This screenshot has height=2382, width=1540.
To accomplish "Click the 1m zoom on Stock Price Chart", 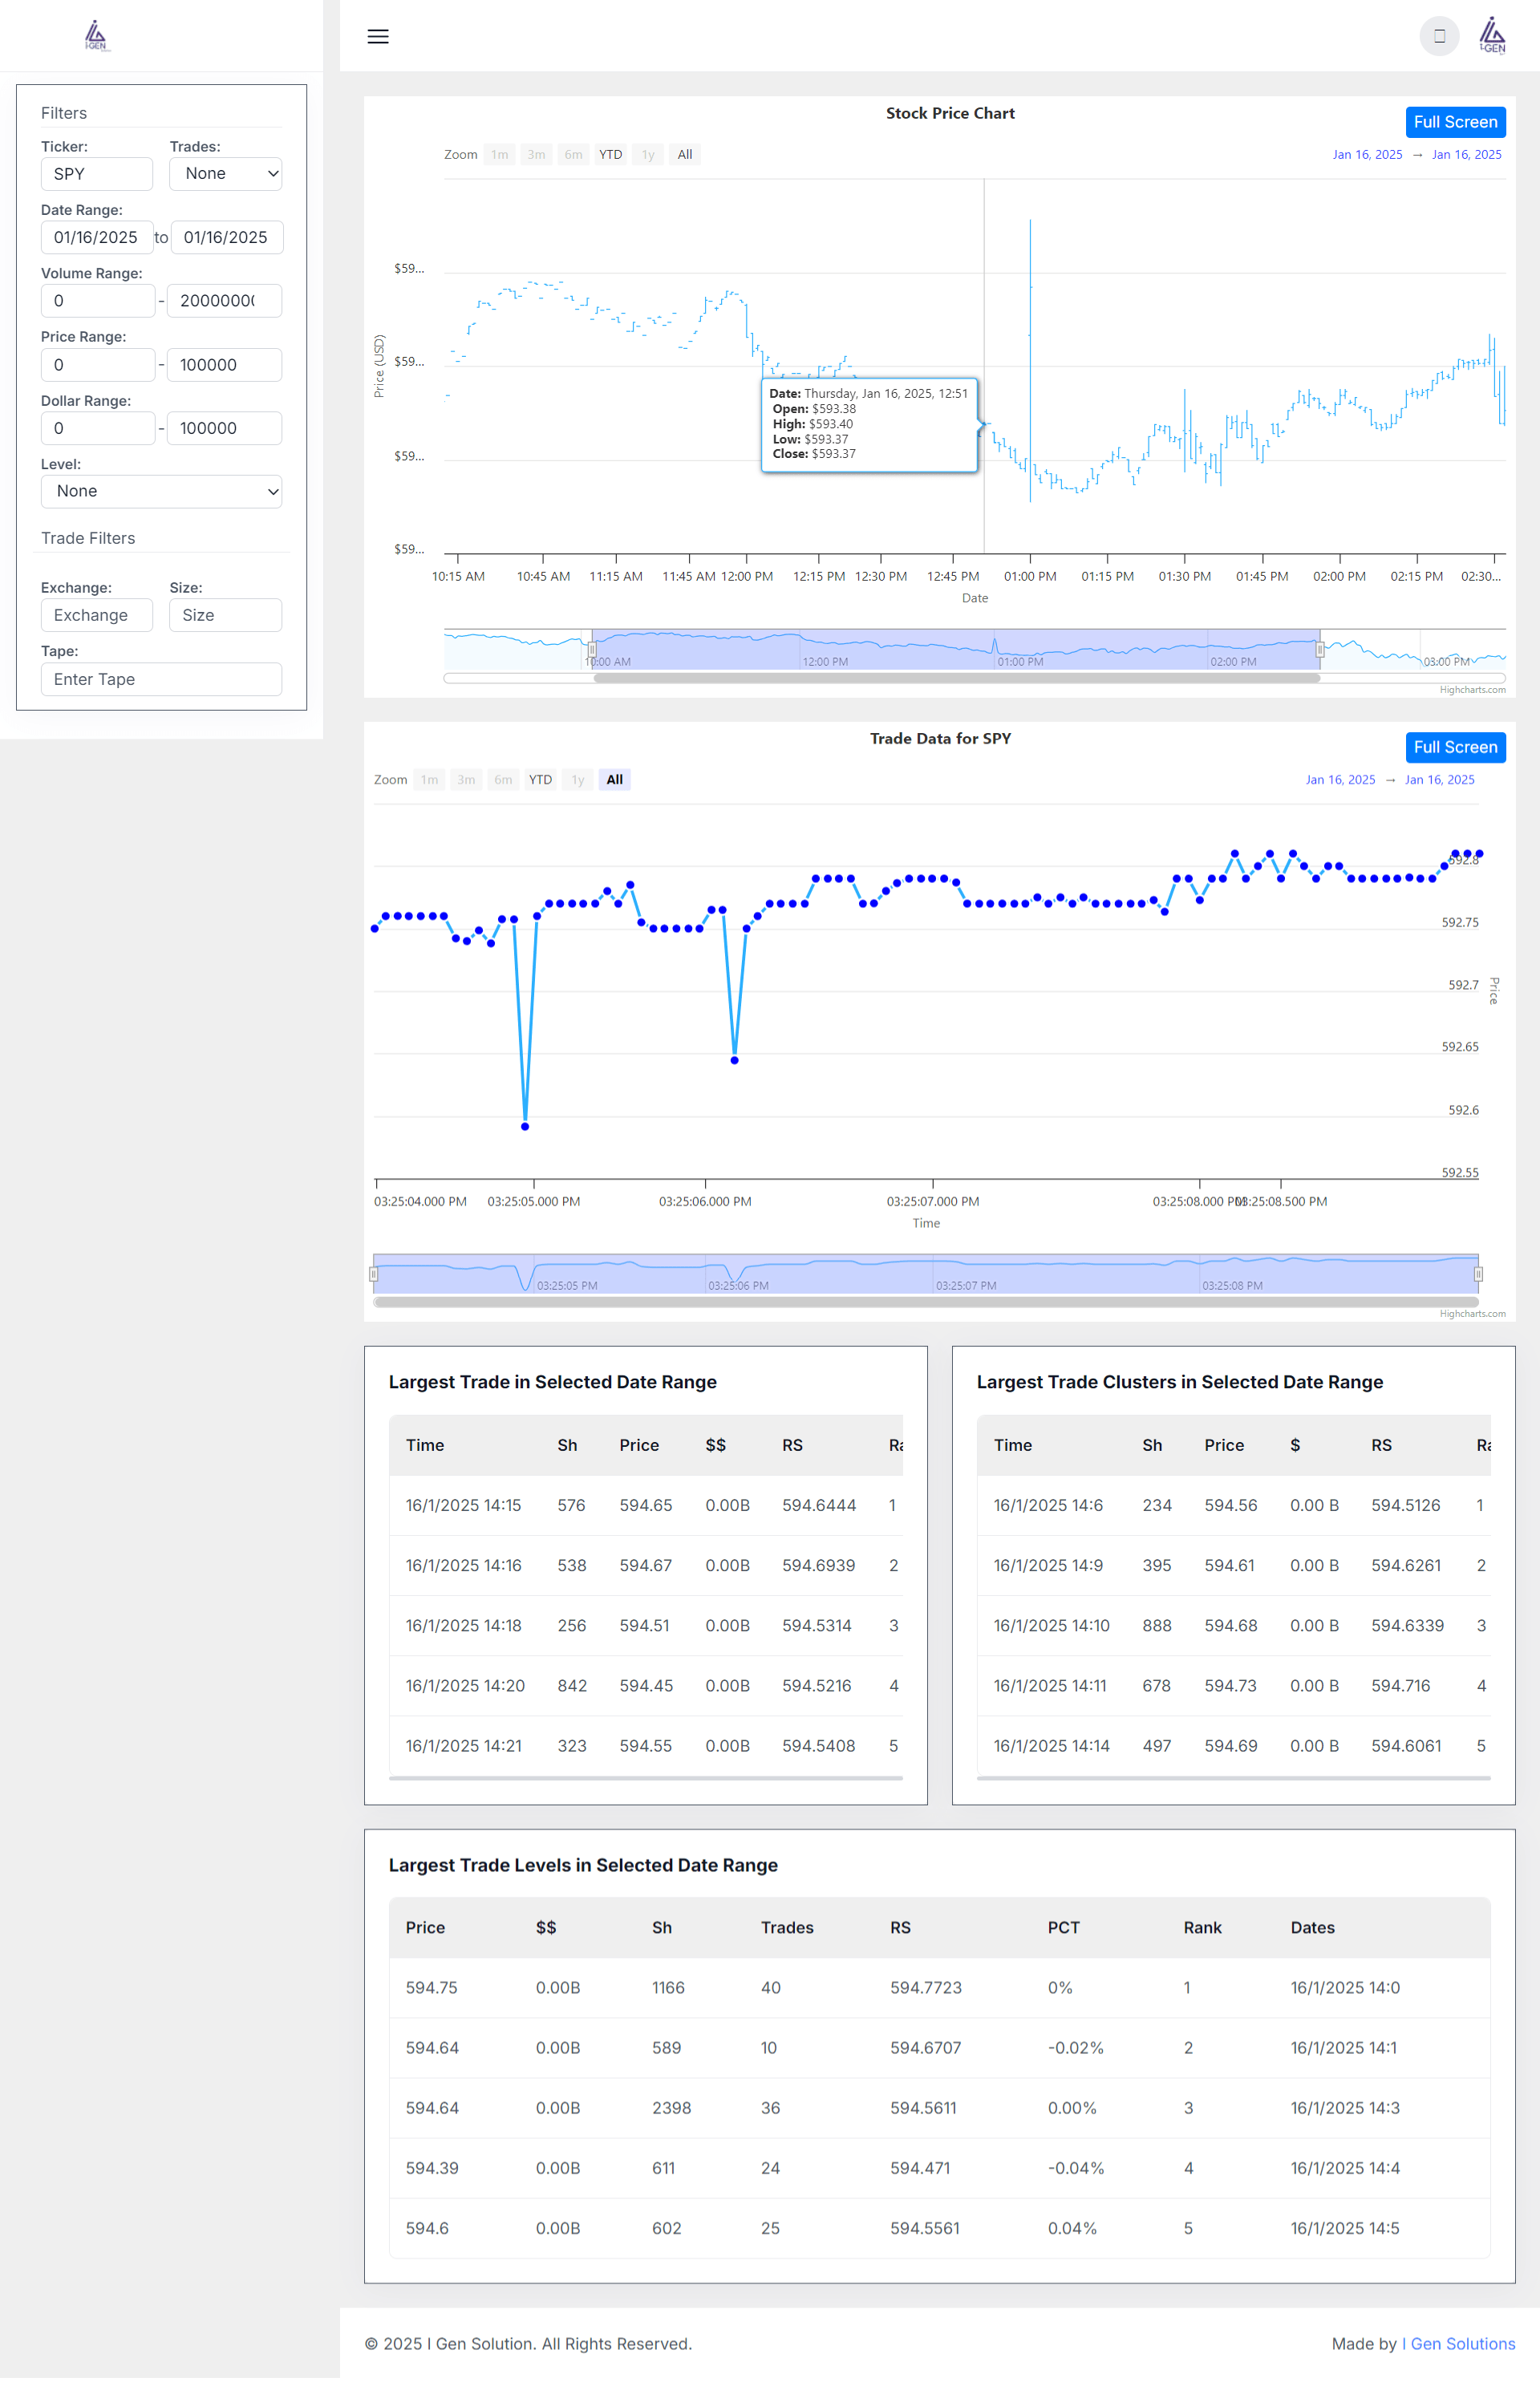I will (x=500, y=155).
